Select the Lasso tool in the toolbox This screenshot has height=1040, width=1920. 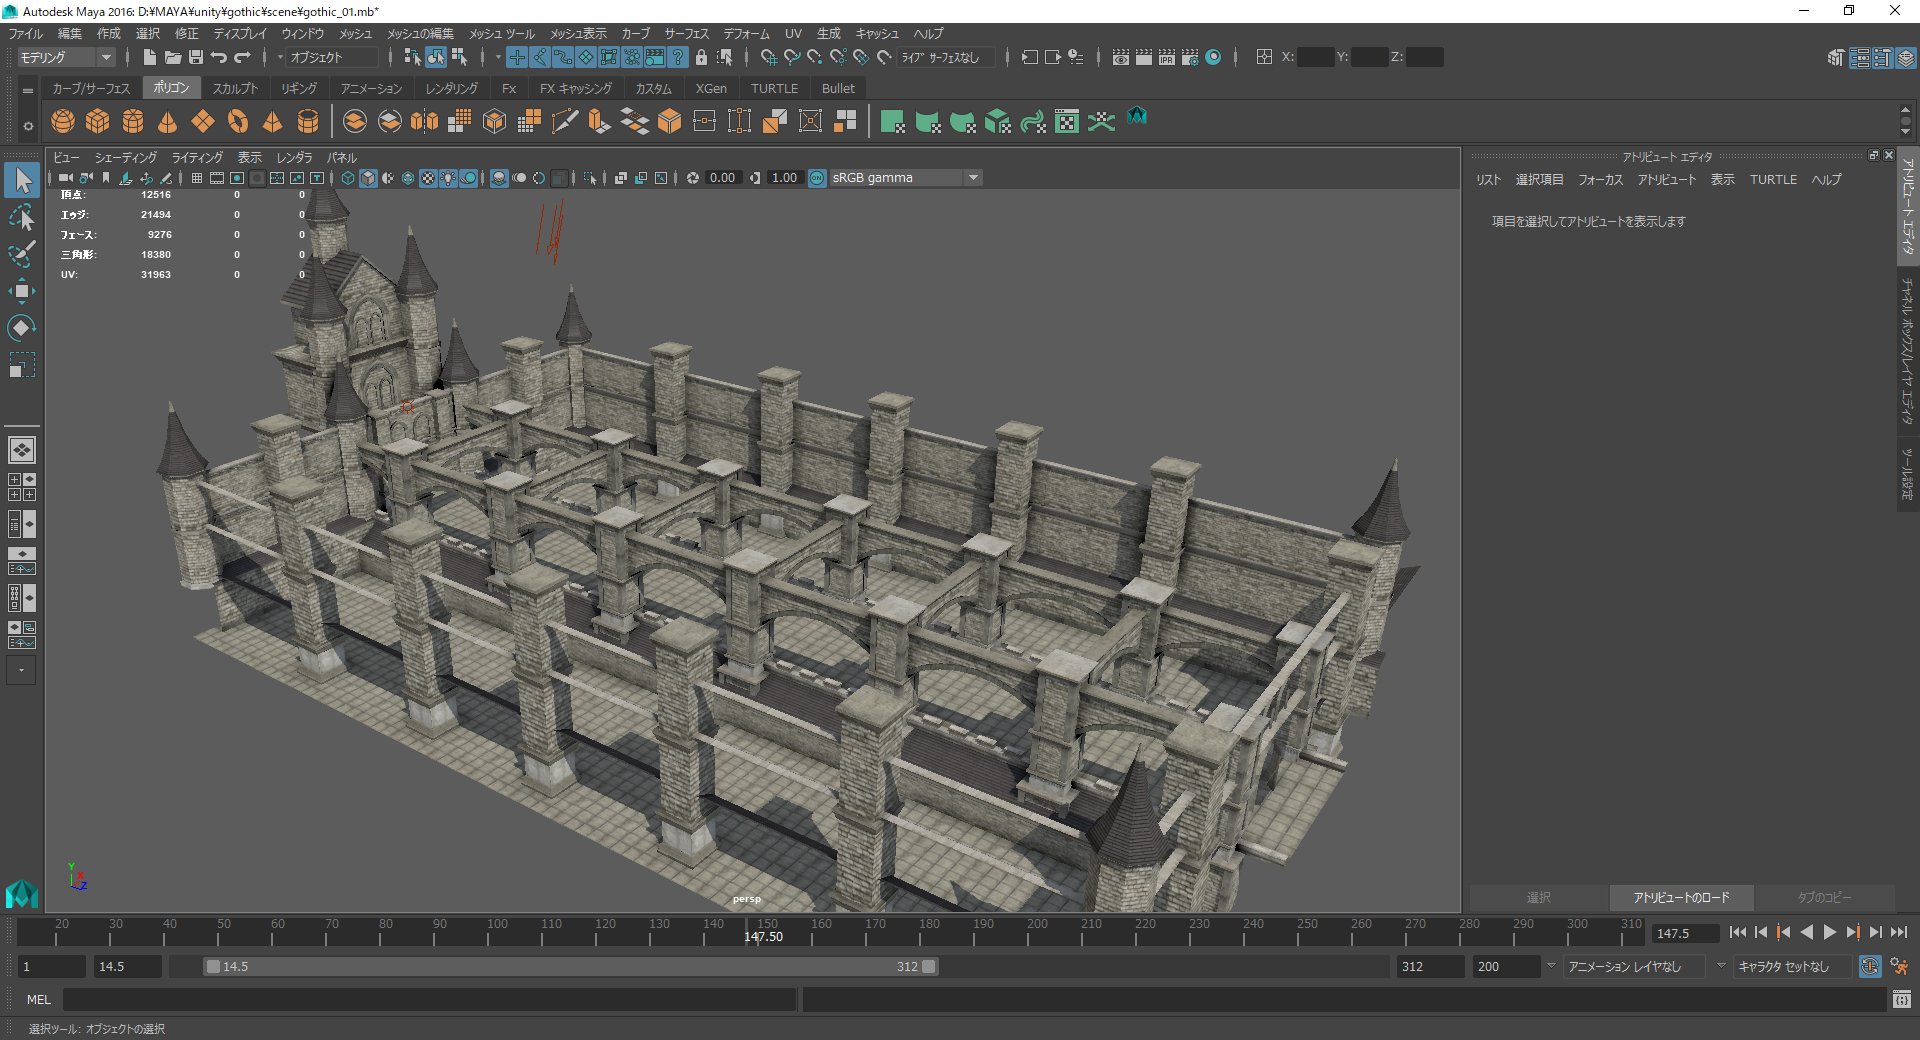pyautogui.click(x=21, y=217)
